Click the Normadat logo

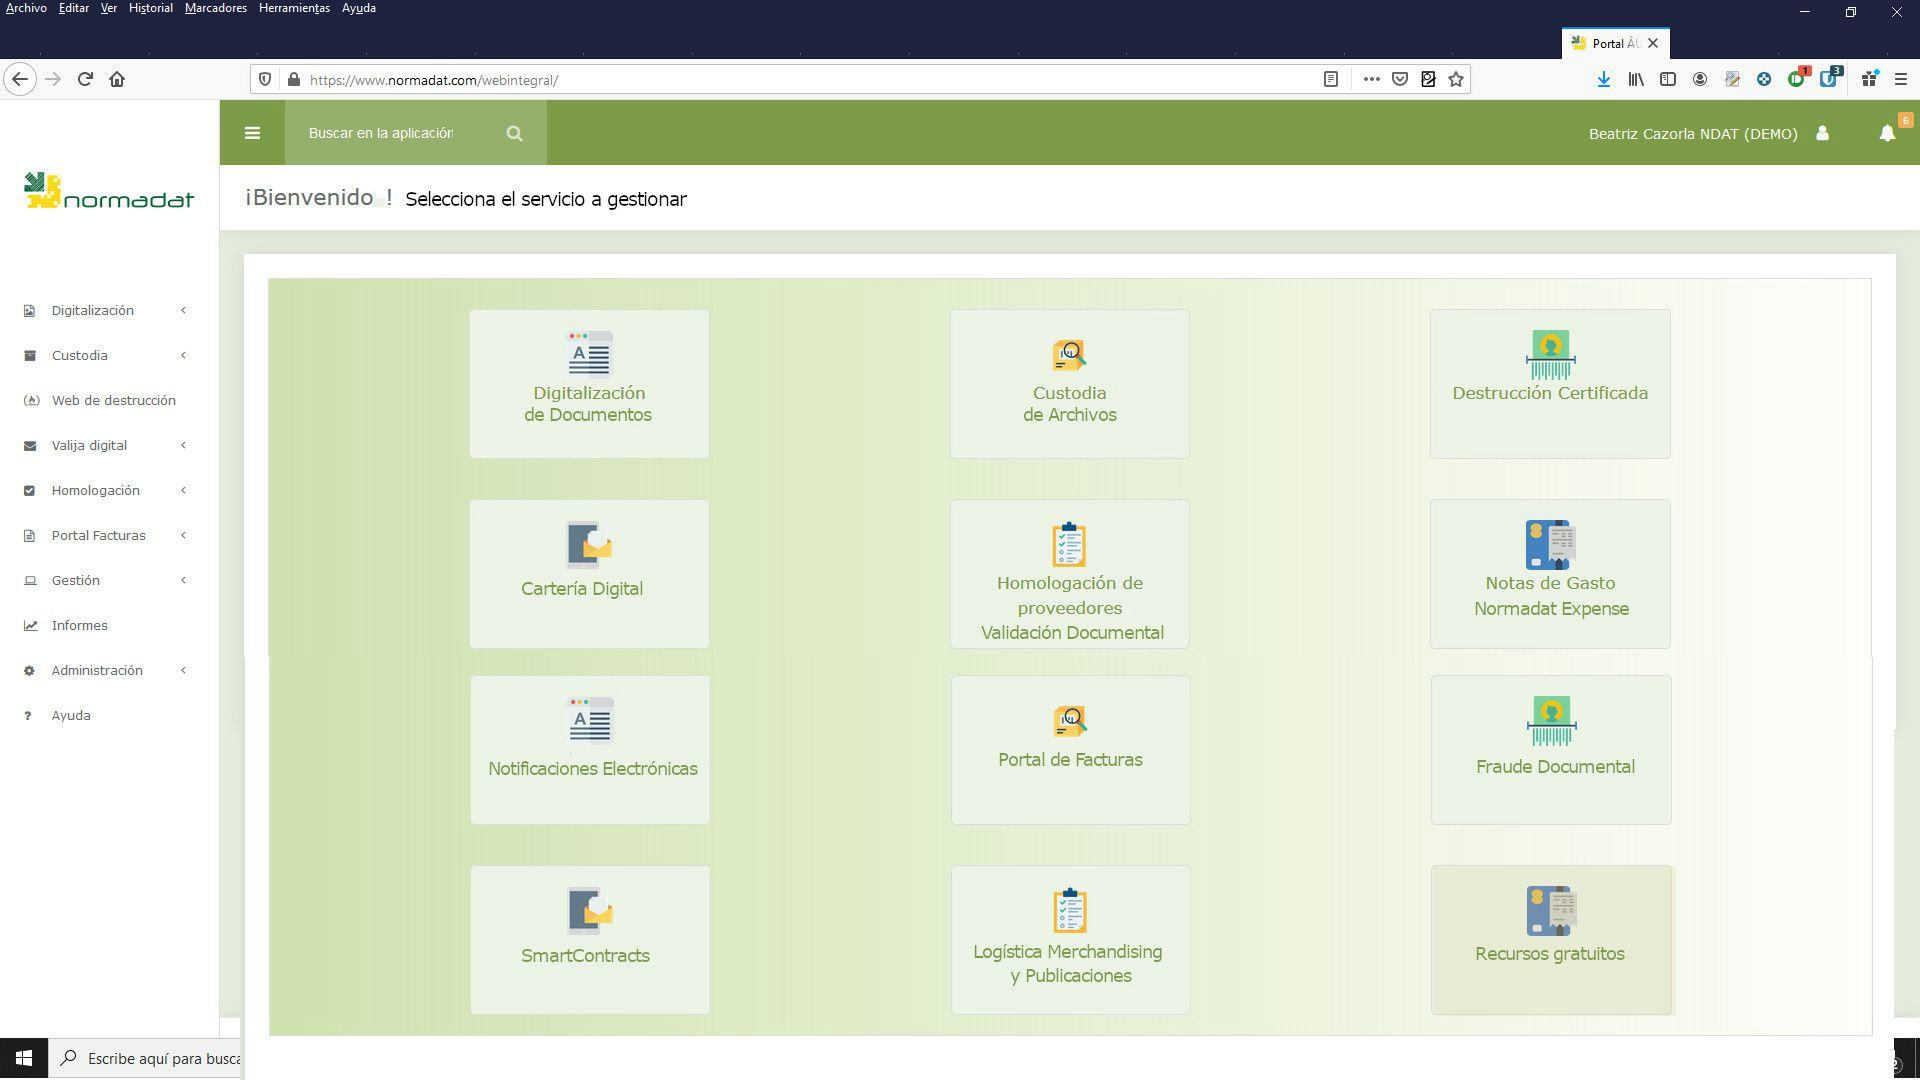109,190
